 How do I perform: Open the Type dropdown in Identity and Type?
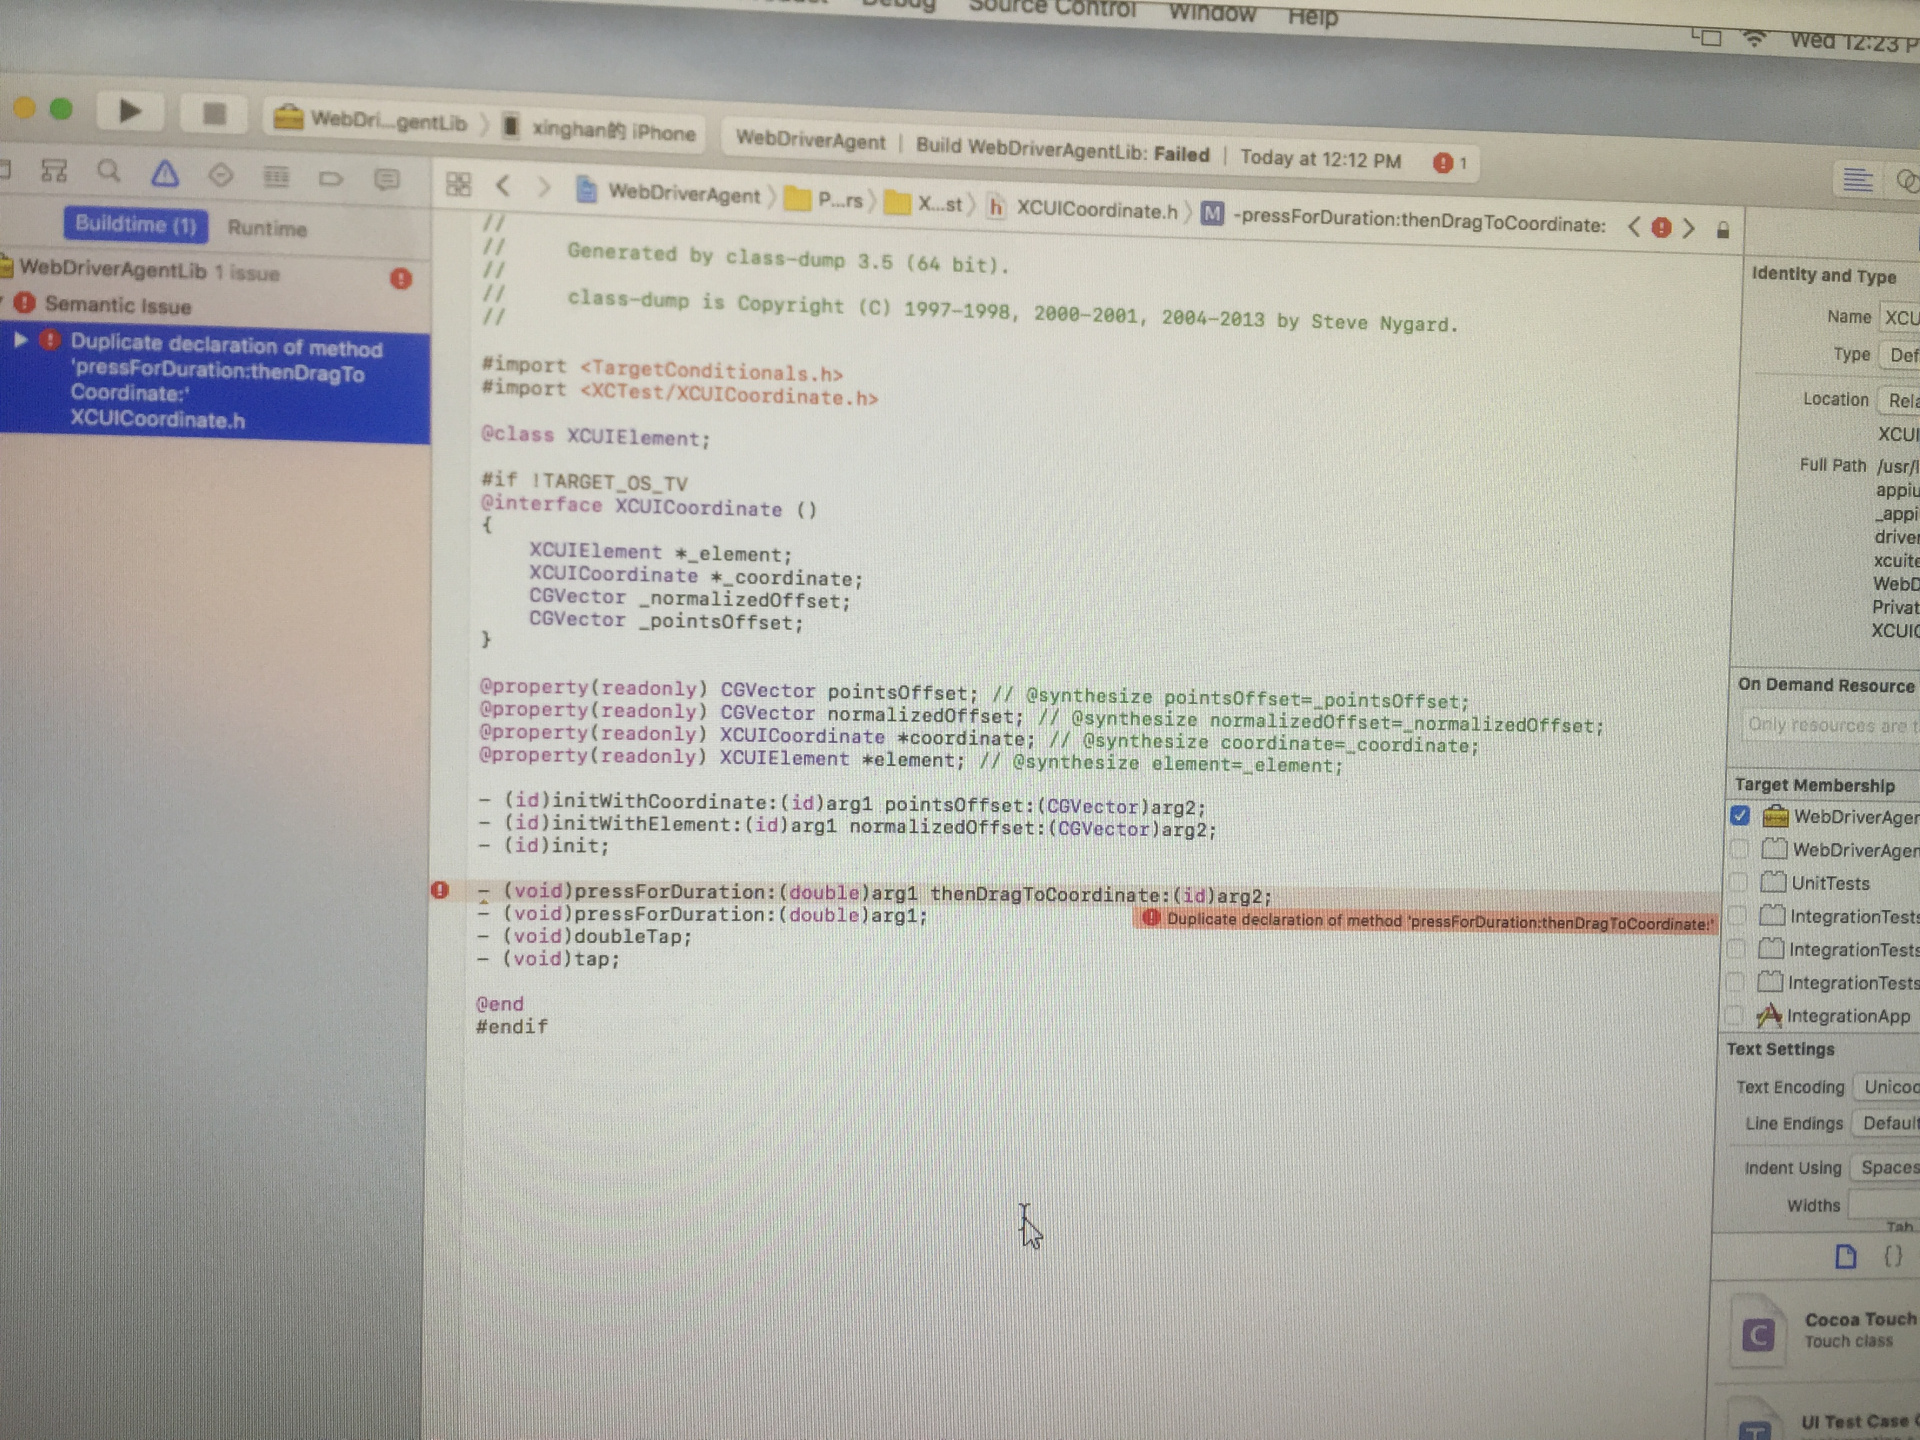tap(1900, 355)
